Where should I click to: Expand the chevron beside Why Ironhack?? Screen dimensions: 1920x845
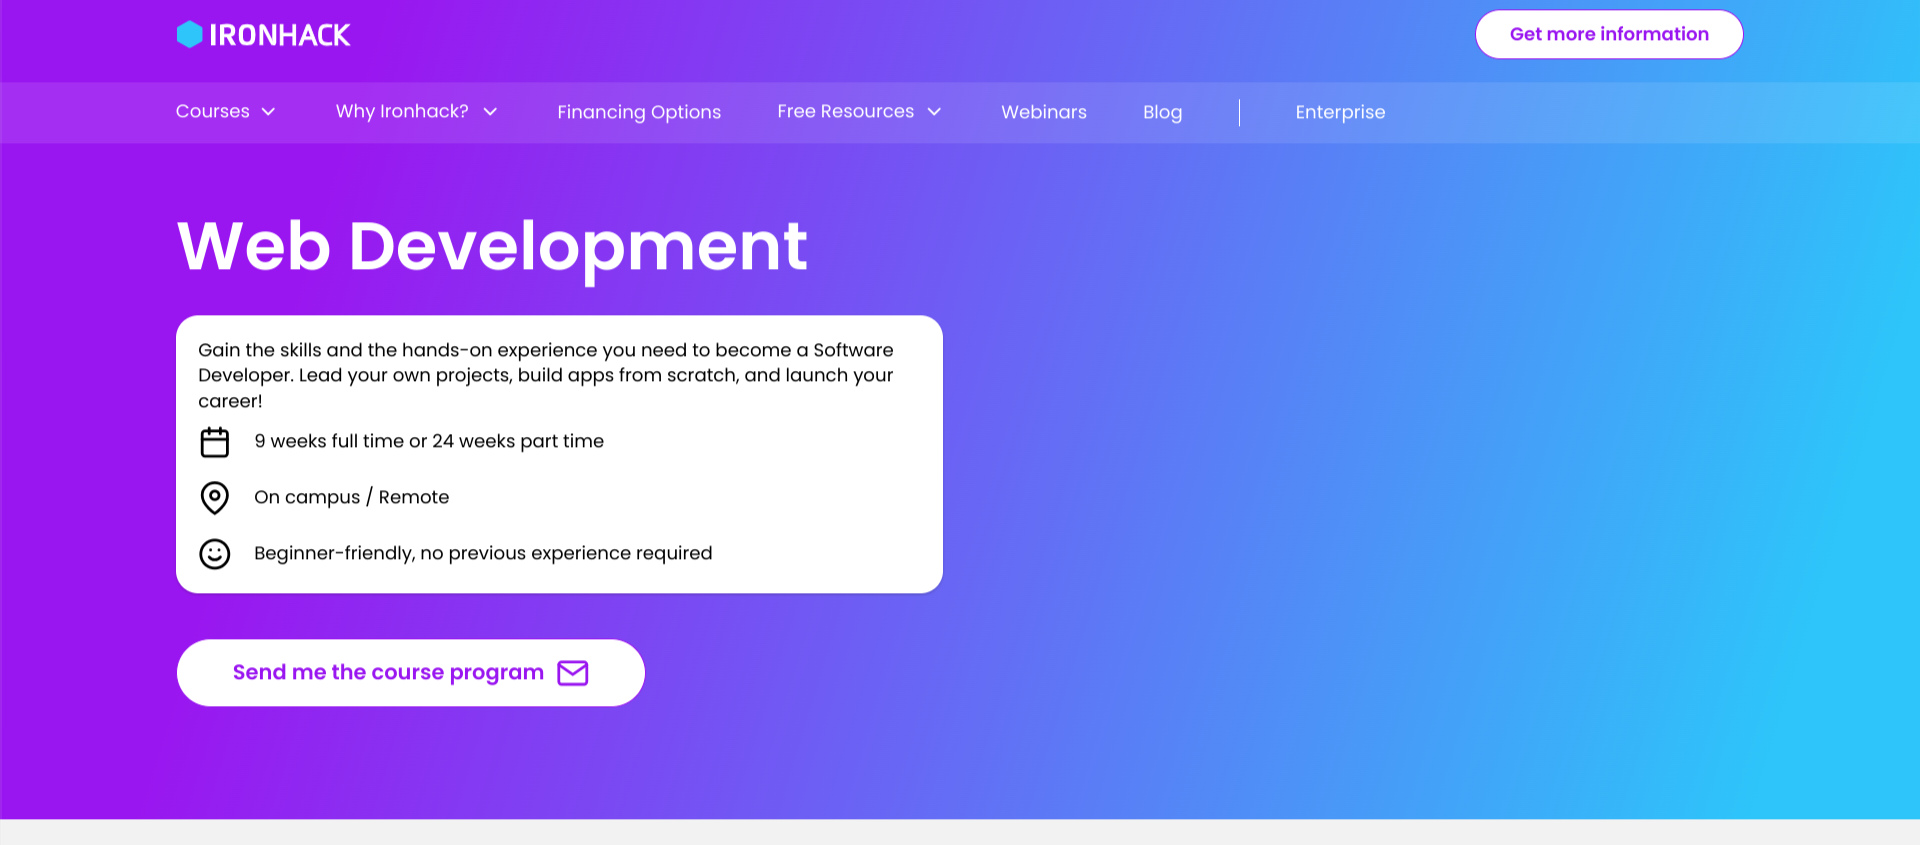pos(490,112)
